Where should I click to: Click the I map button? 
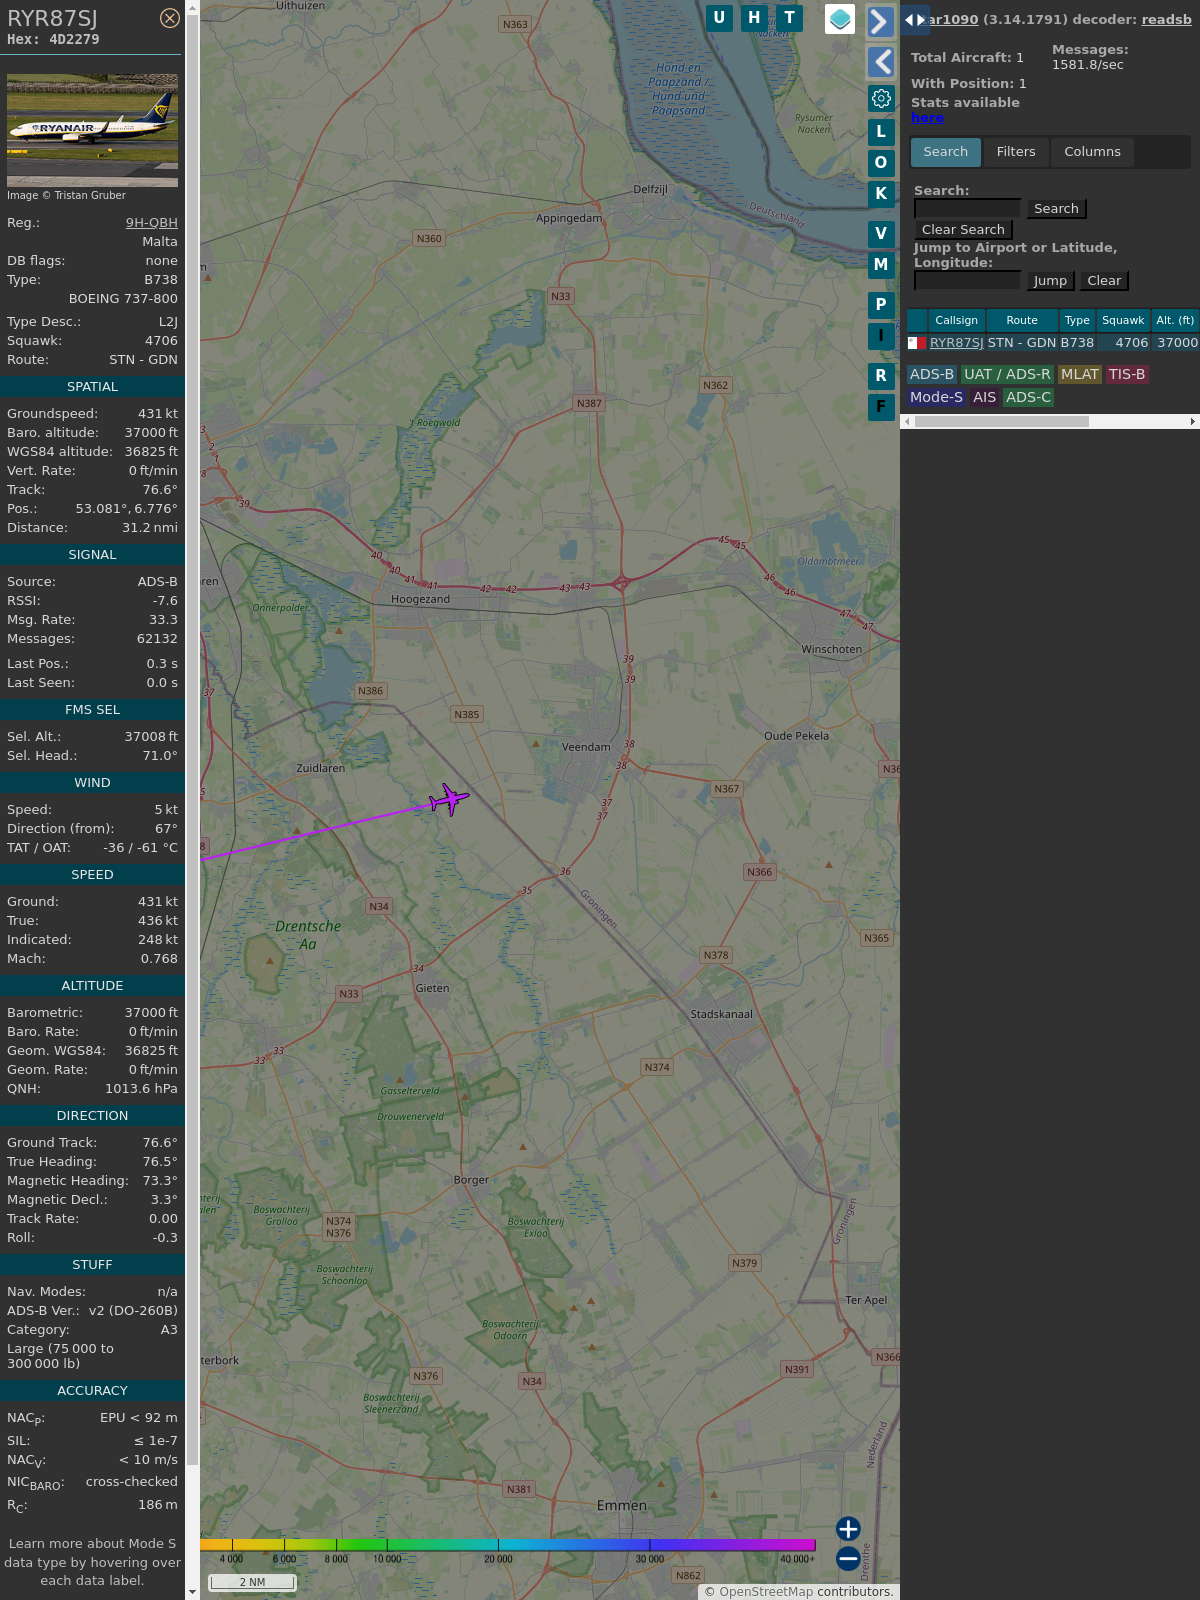click(881, 335)
